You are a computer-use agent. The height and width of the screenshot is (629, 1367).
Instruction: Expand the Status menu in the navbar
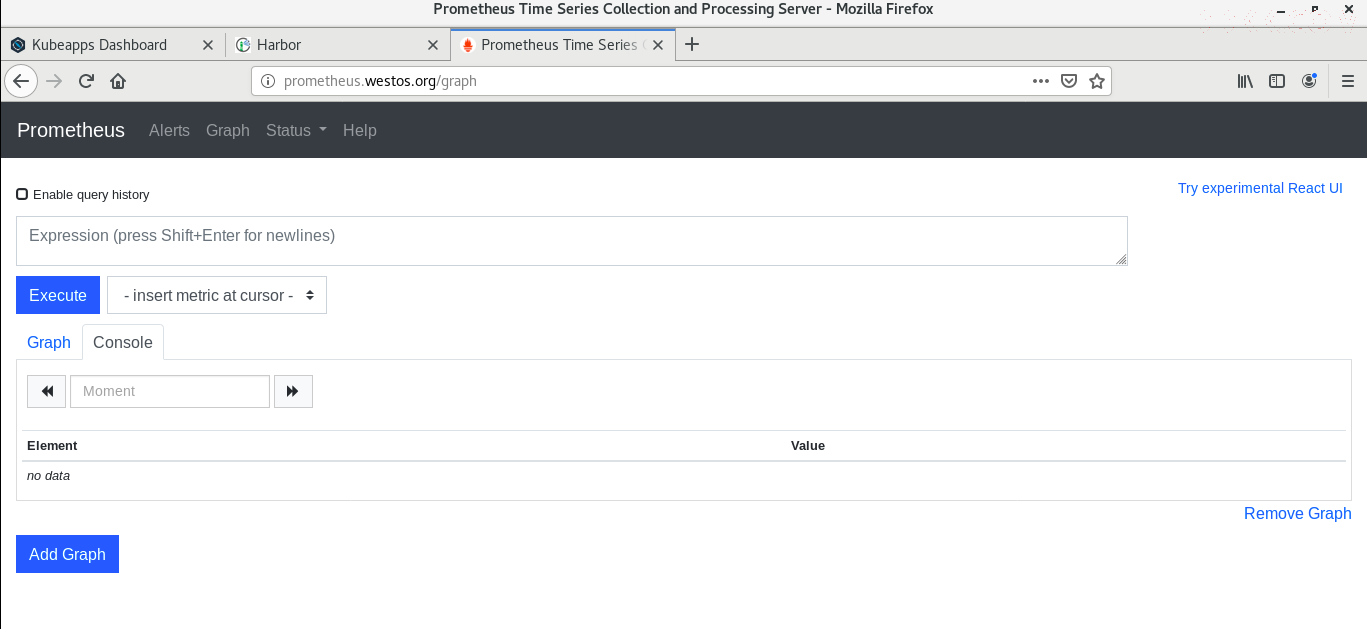click(x=296, y=130)
